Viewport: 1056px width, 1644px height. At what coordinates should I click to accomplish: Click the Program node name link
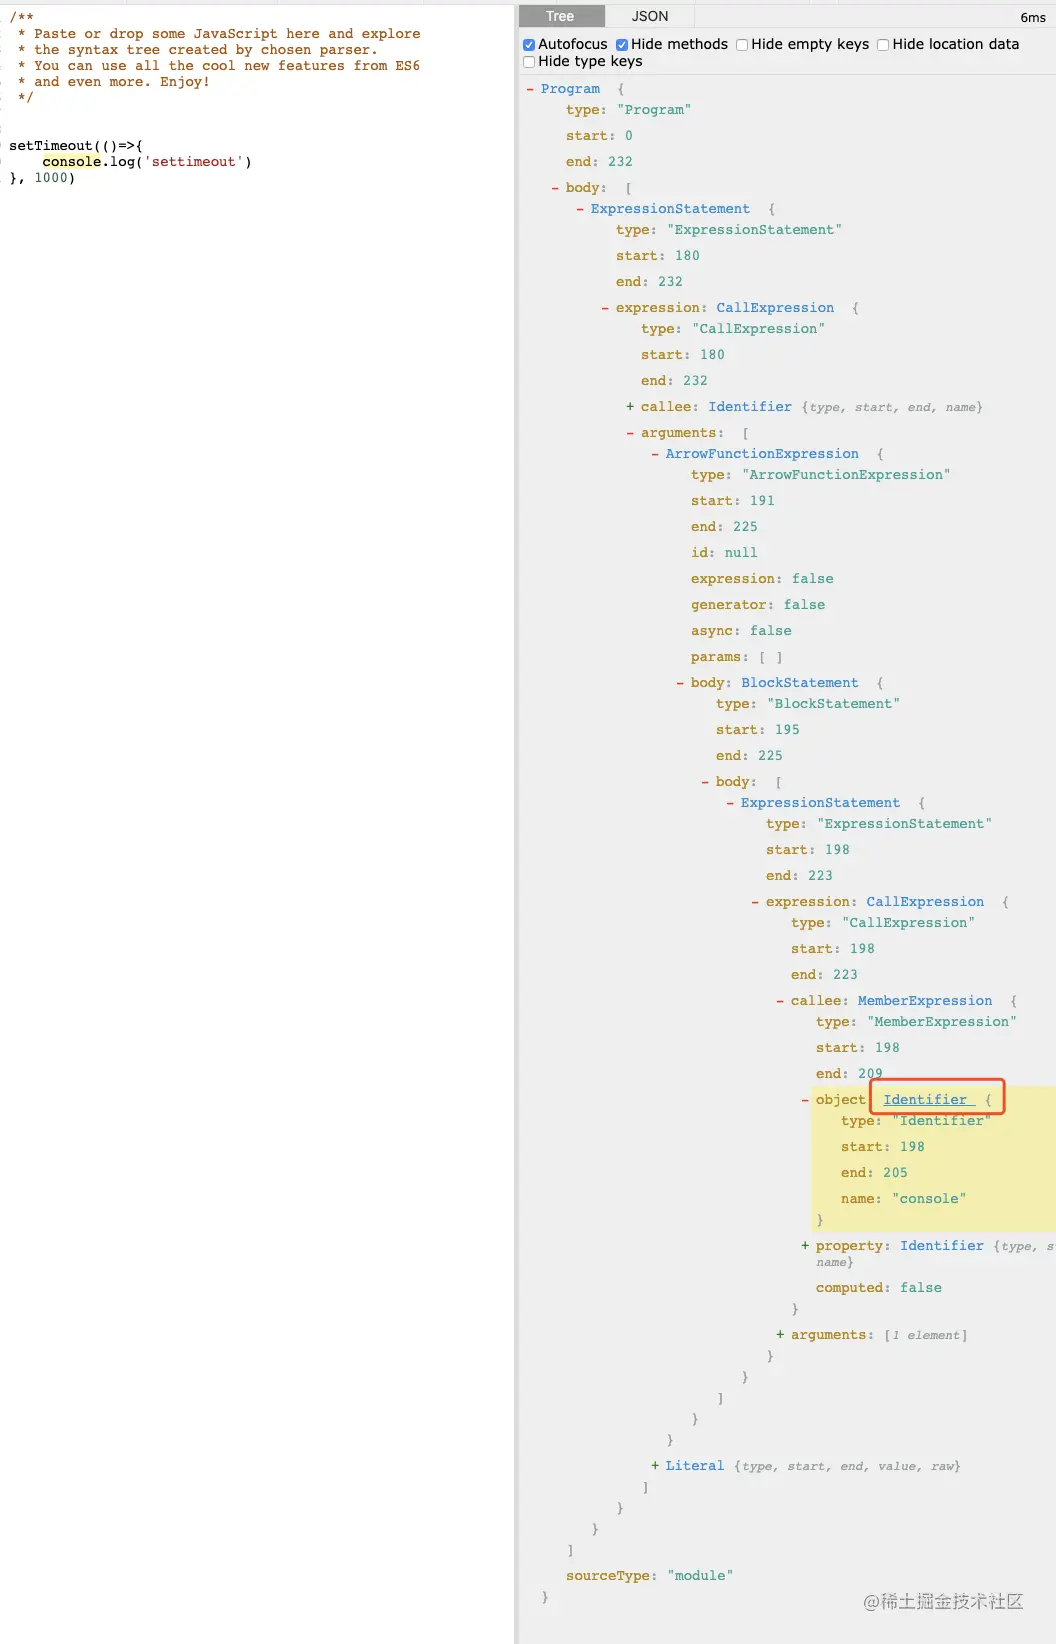pos(570,89)
